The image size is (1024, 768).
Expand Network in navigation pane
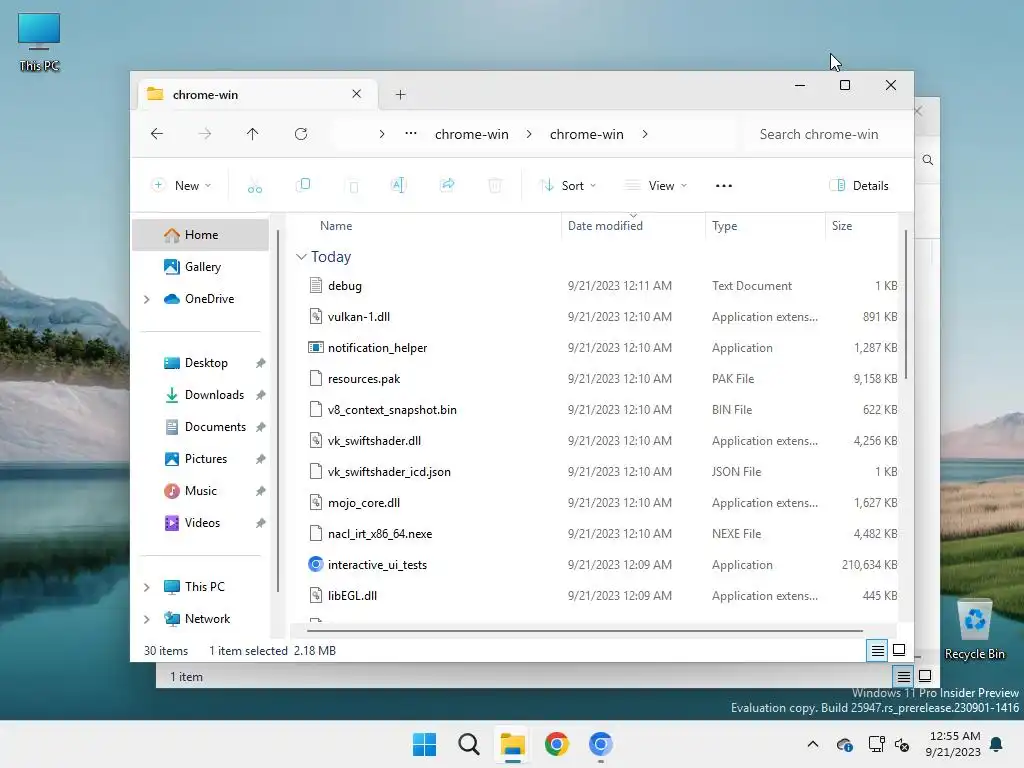(x=147, y=619)
